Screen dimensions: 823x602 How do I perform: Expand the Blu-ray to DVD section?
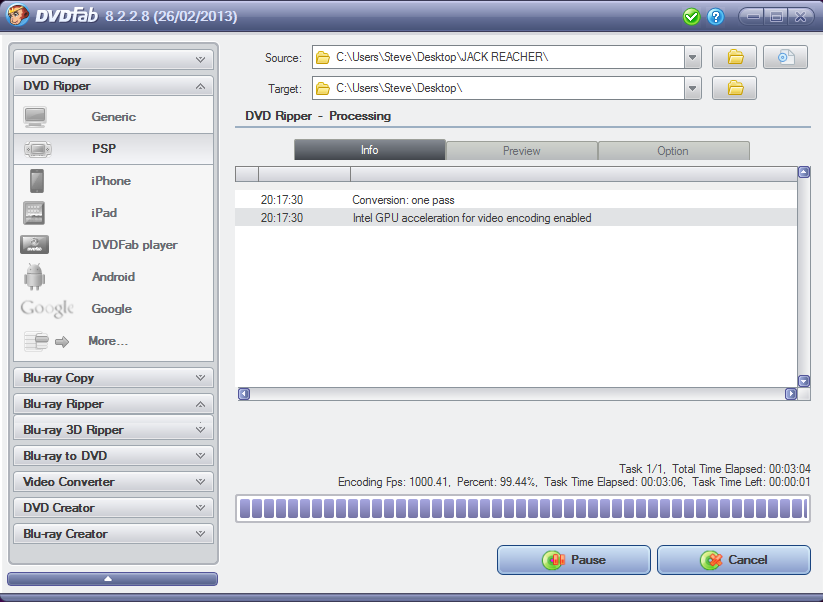pyautogui.click(x=113, y=456)
